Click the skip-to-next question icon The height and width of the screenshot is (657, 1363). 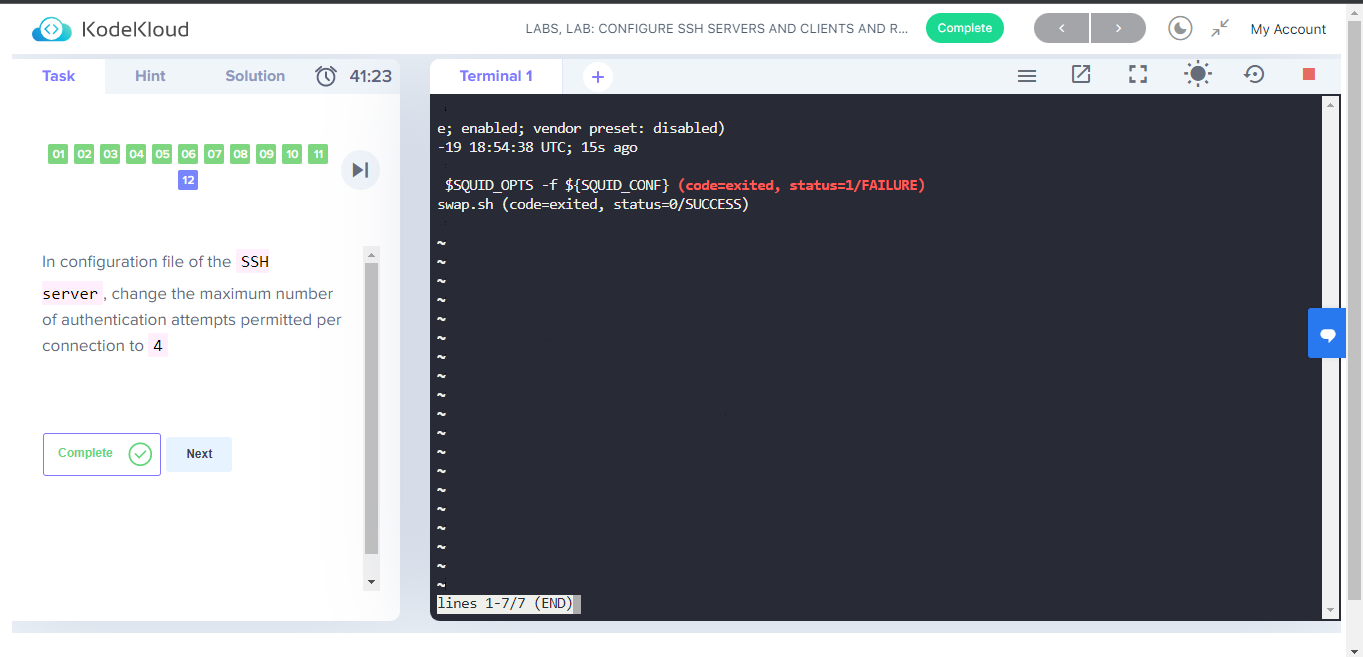click(x=360, y=170)
